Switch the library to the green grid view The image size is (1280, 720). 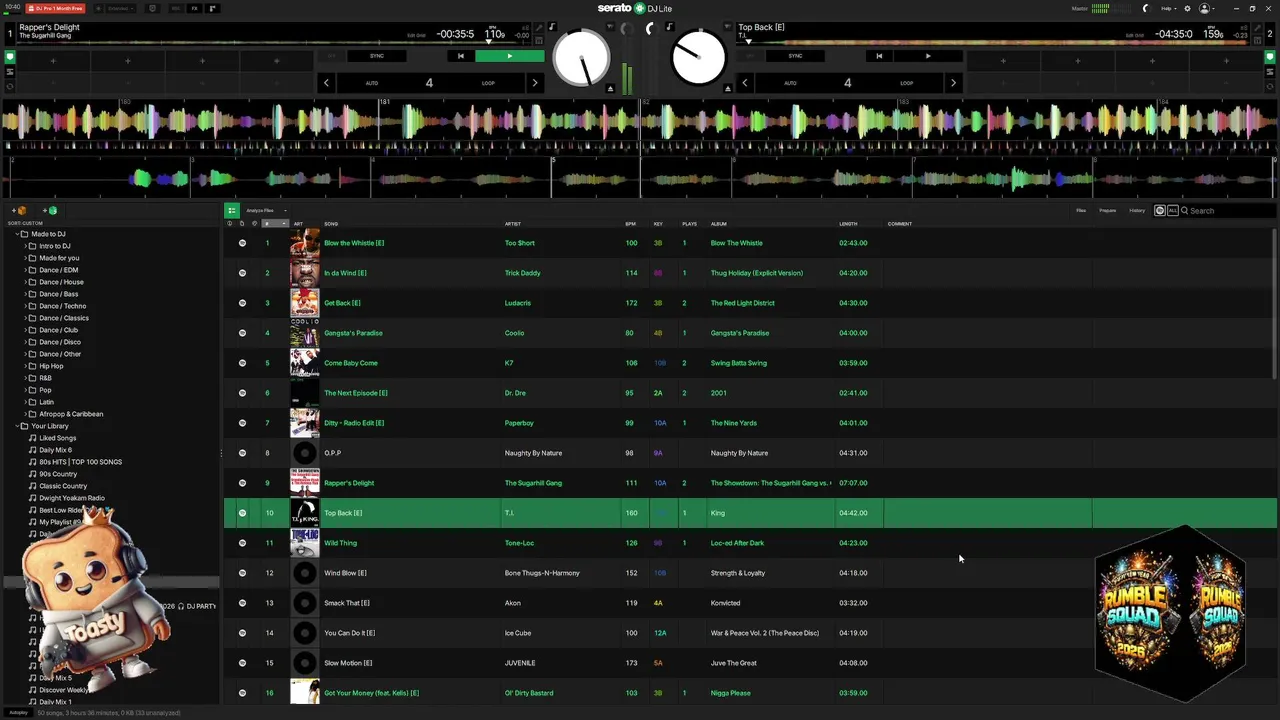231,210
